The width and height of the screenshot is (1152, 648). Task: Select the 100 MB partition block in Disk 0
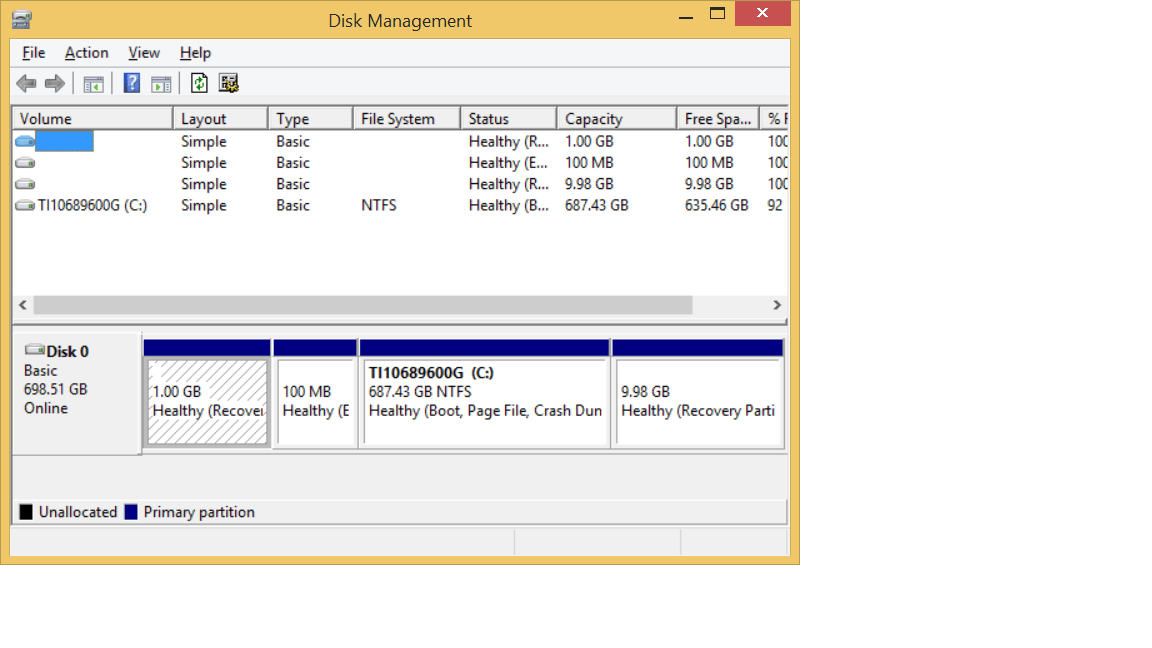tap(314, 401)
